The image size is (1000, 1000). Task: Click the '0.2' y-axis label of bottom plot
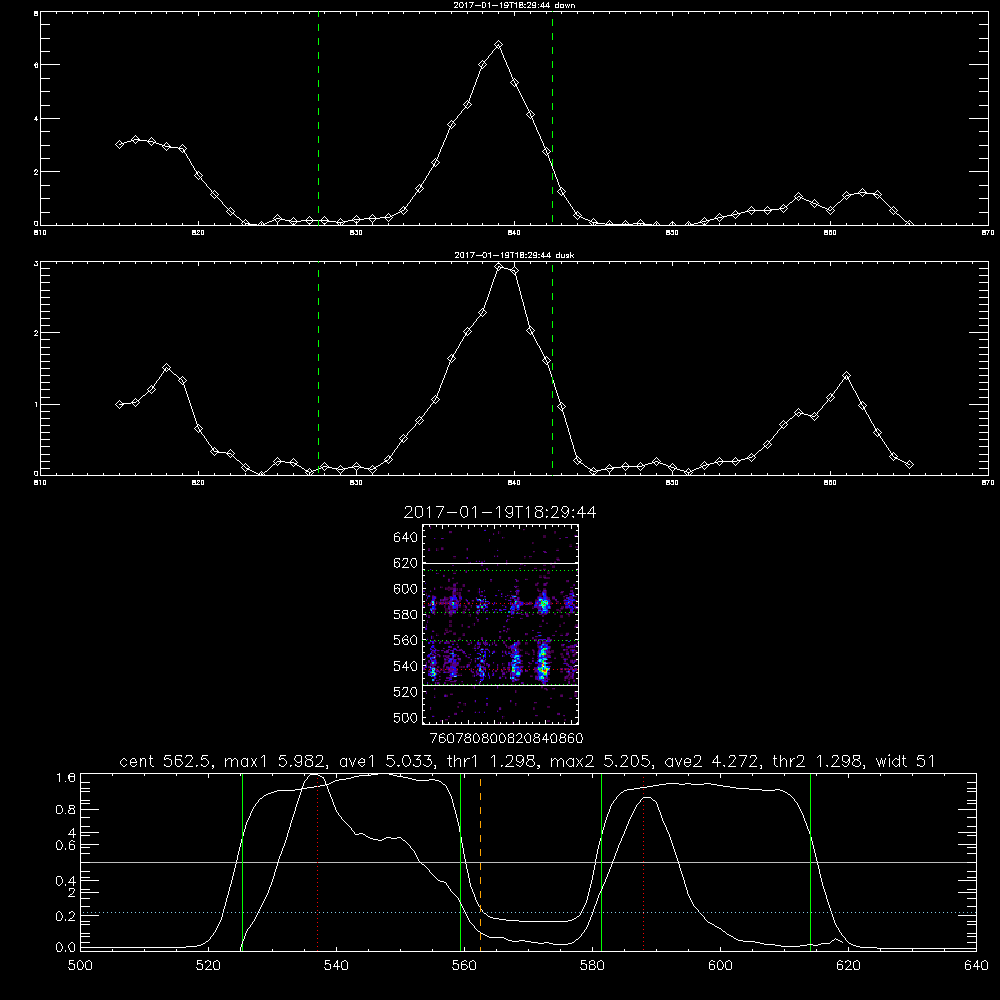(x=66, y=916)
